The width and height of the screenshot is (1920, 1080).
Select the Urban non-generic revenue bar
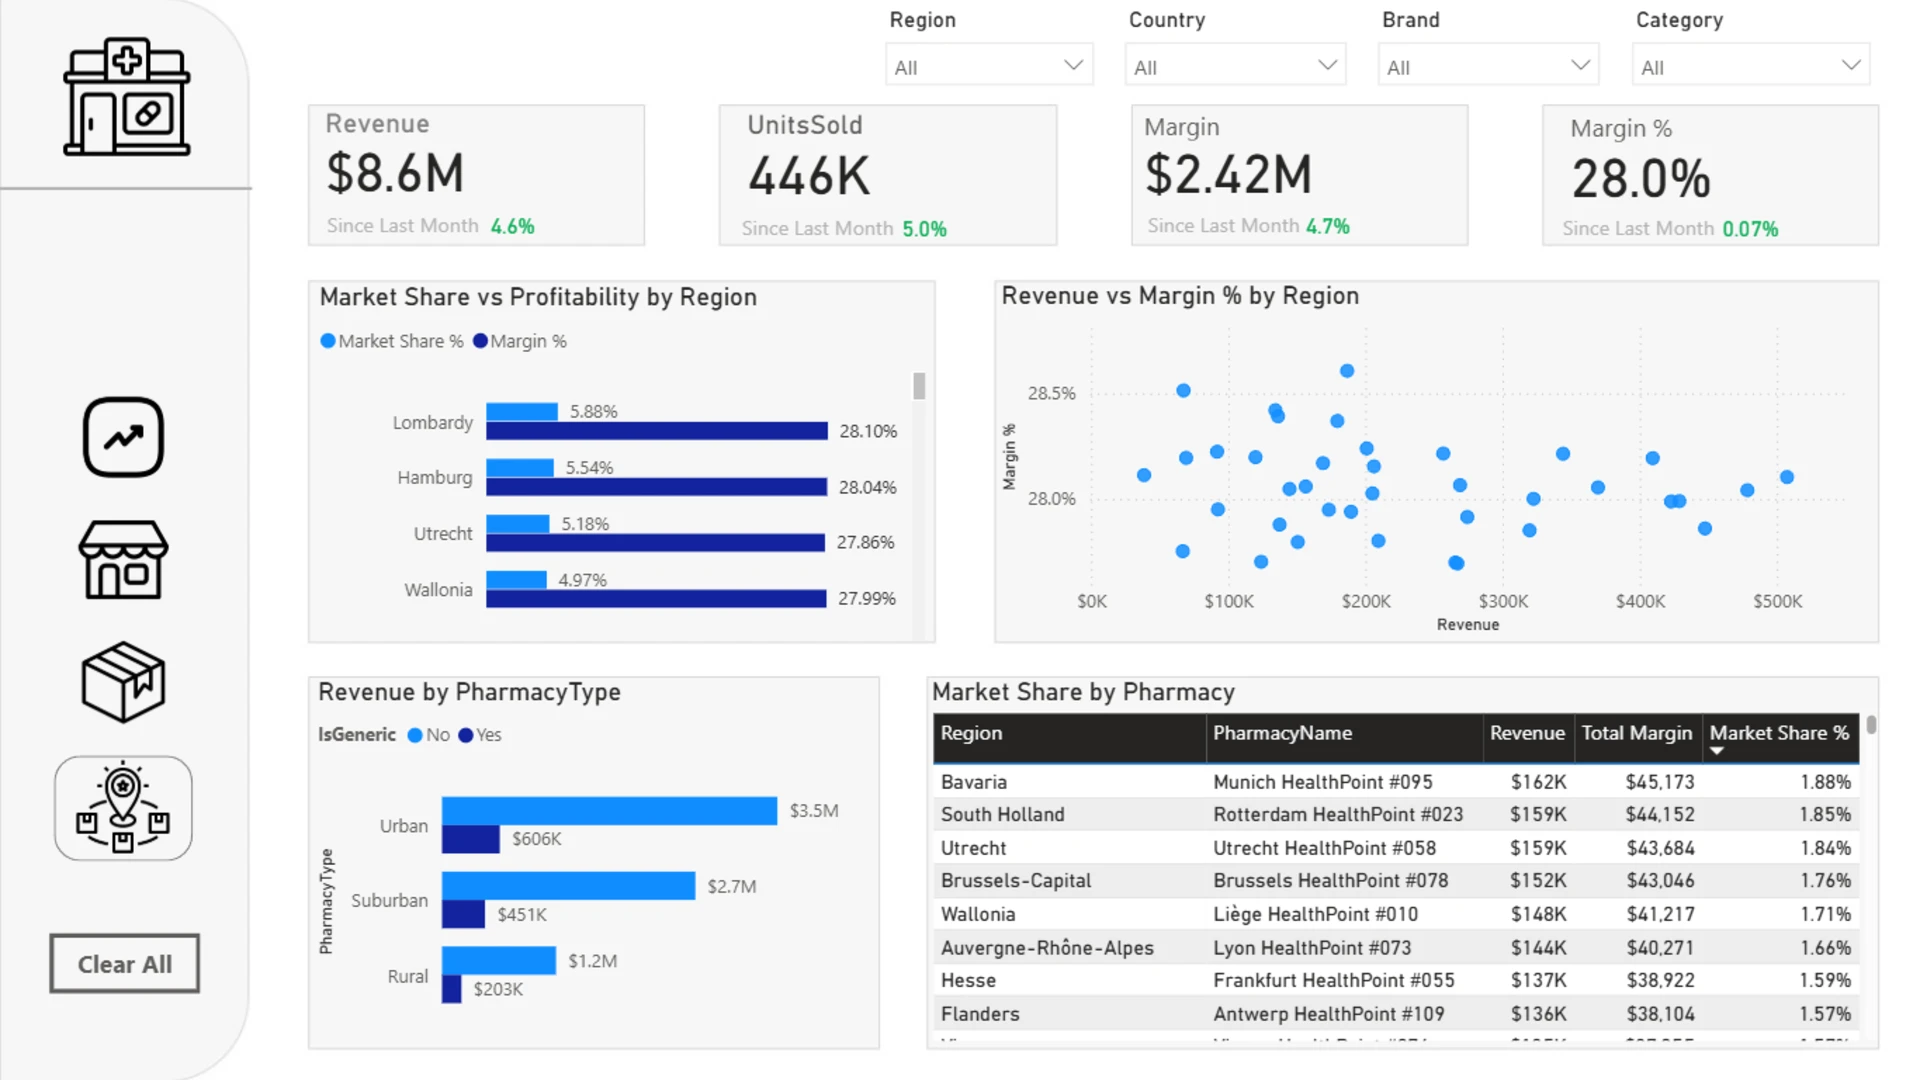pos(609,811)
